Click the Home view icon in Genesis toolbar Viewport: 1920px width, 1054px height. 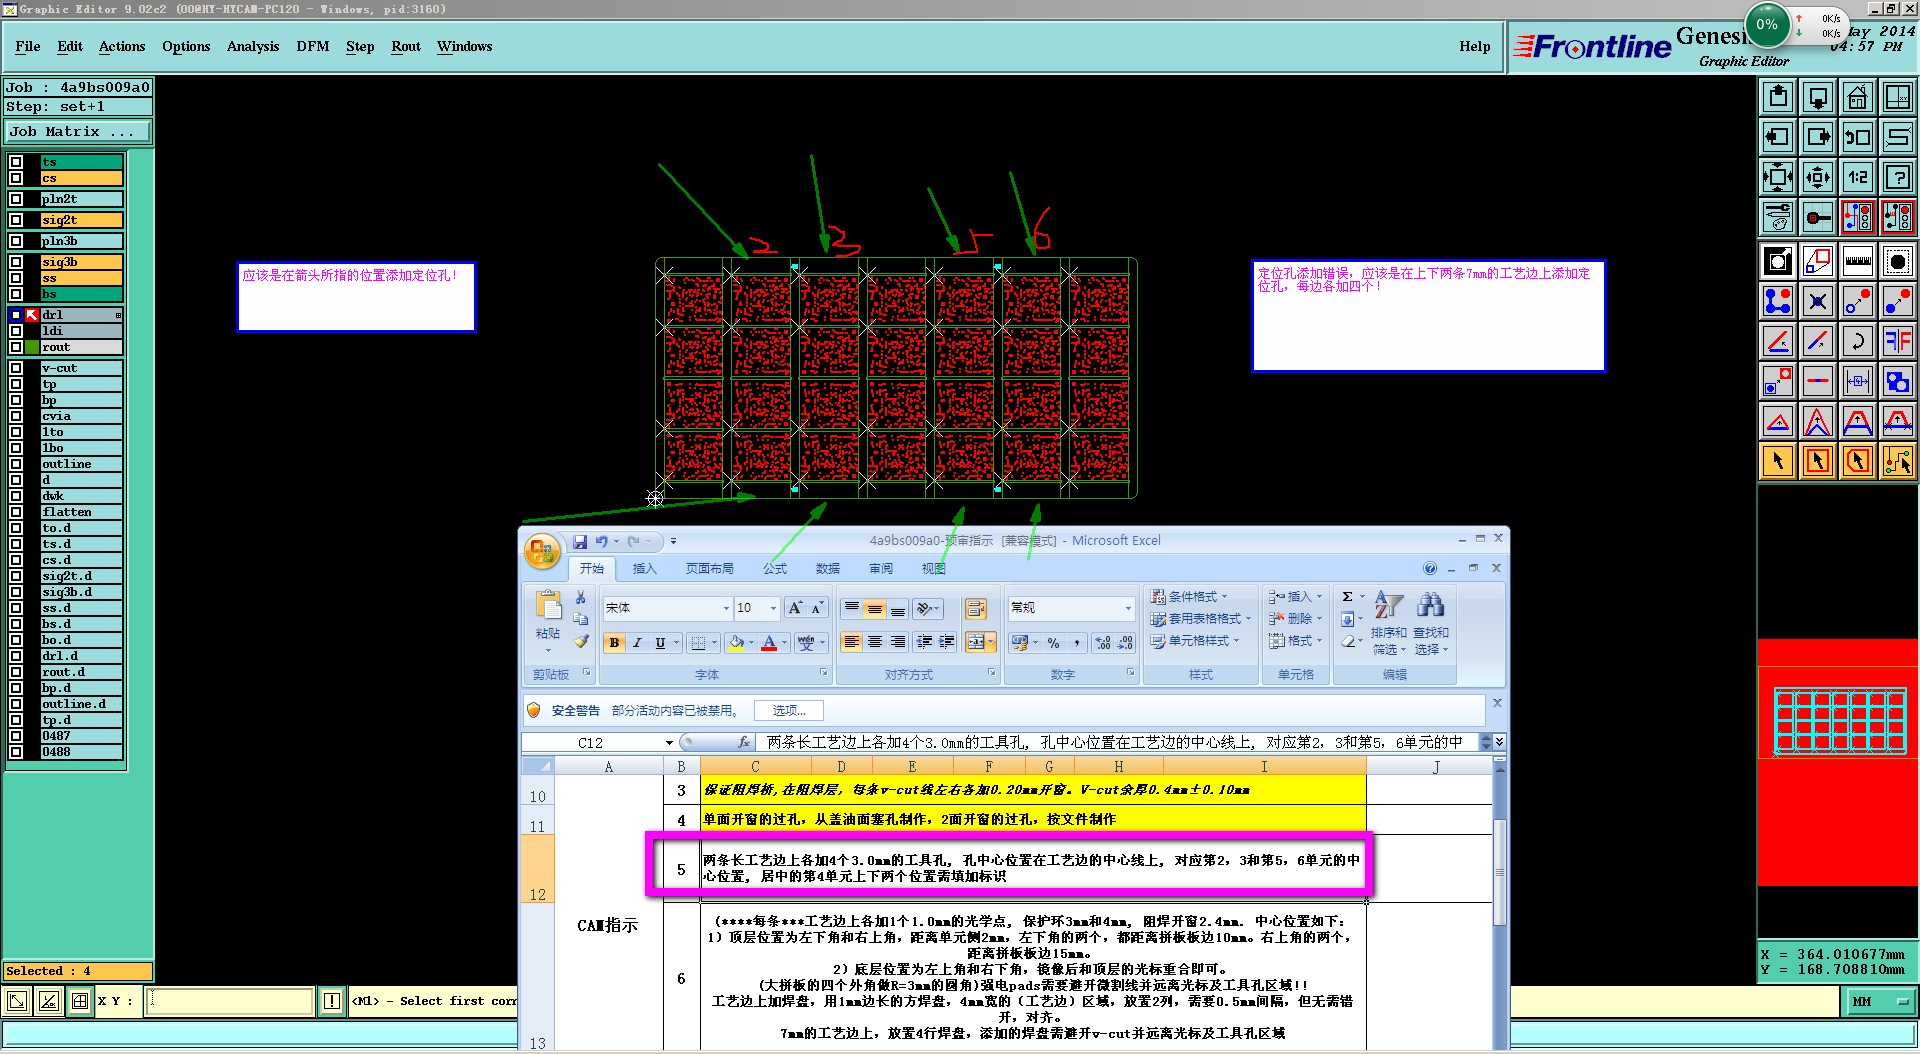point(1857,97)
